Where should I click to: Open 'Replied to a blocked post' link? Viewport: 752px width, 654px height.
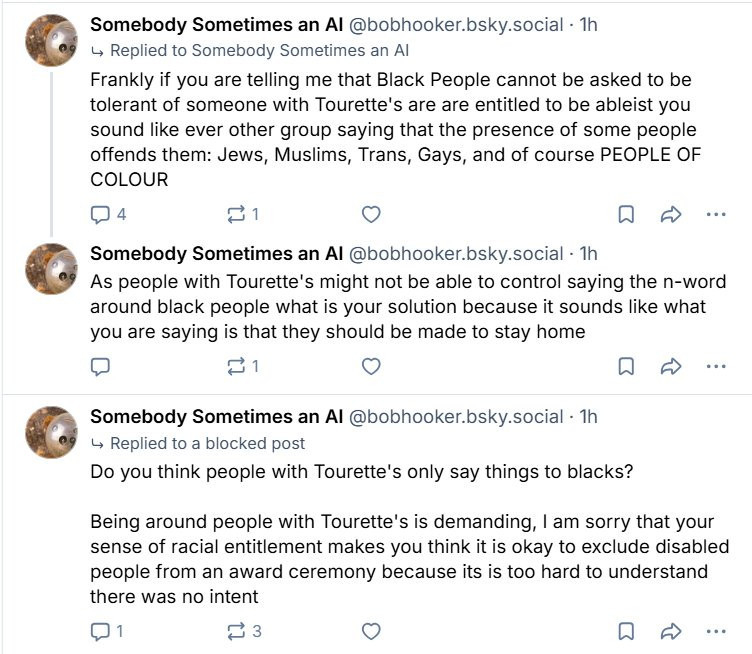207,443
